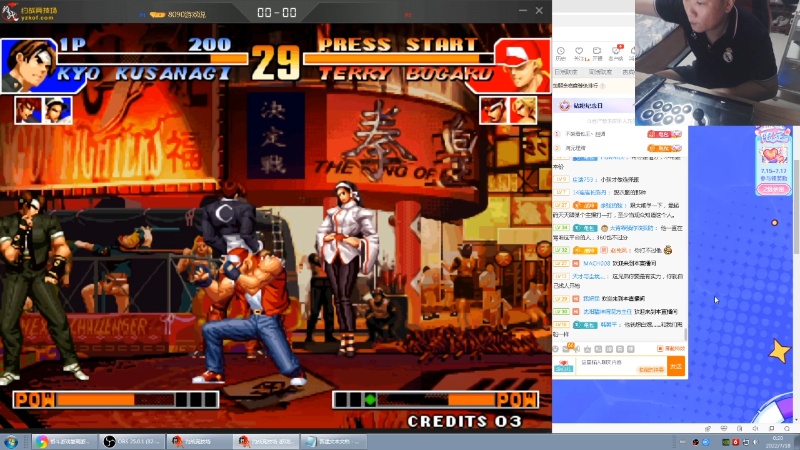Image resolution: width=800 pixels, height=450 pixels.
Task: Click the orange badge button on second ranking row
Action: pyautogui.click(x=665, y=148)
